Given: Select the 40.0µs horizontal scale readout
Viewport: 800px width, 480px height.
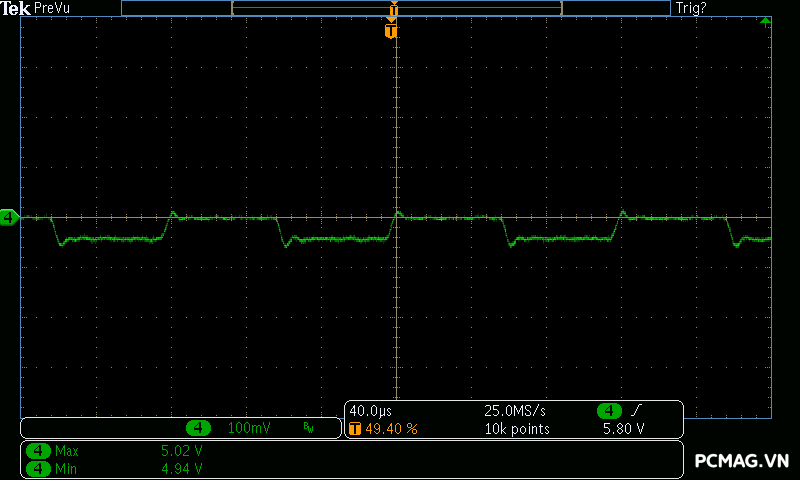Looking at the screenshot, I should click(370, 411).
